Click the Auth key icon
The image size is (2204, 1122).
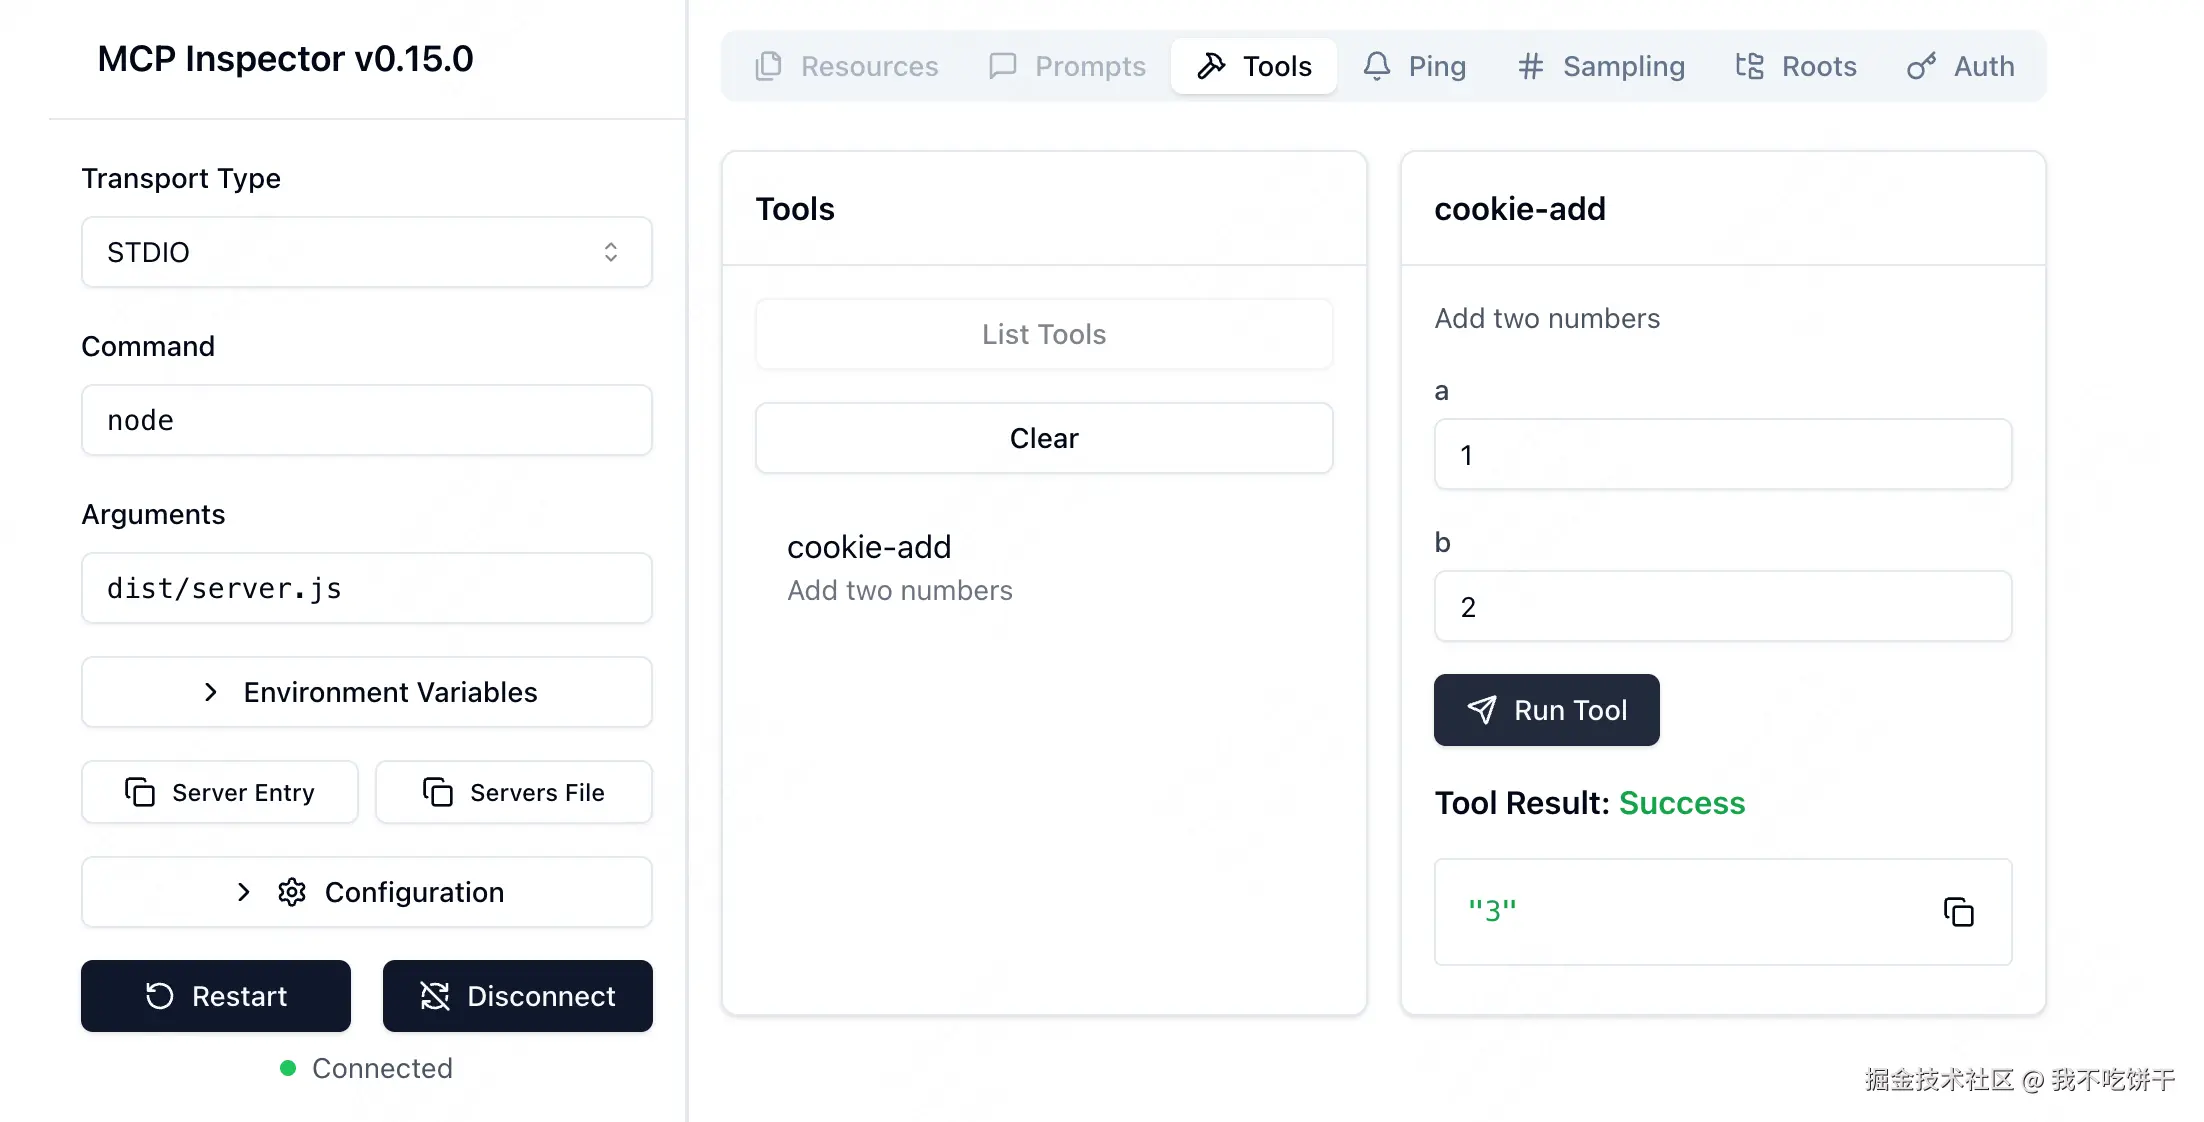(1921, 66)
